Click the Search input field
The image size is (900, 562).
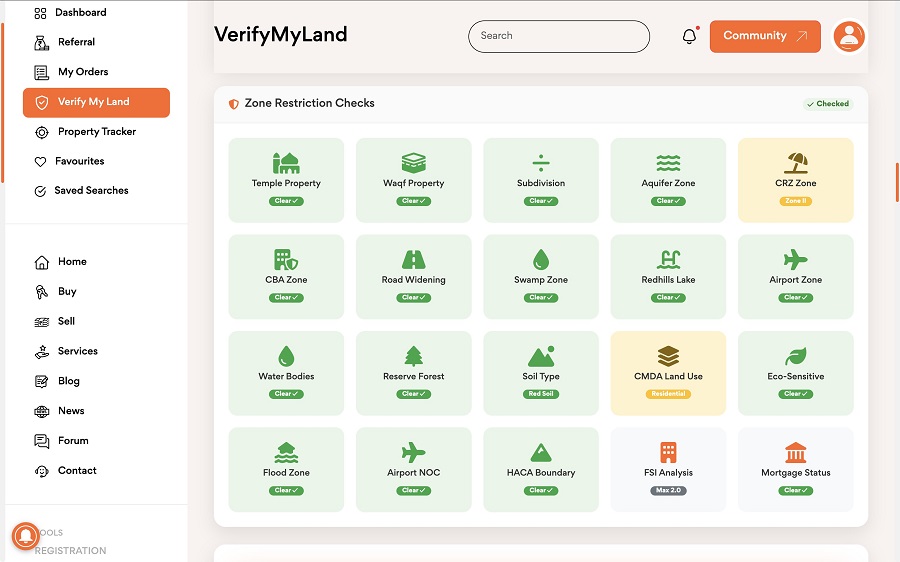558,37
